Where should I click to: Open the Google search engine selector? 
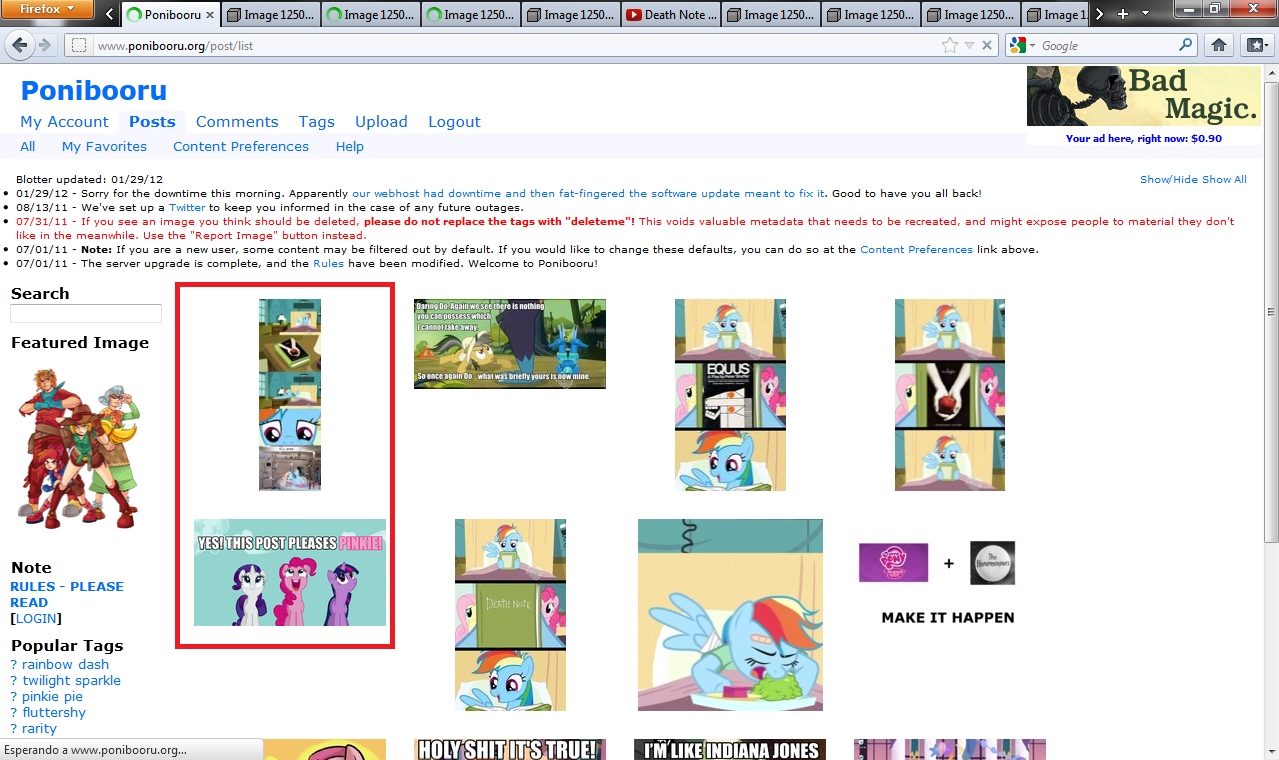click(1020, 45)
